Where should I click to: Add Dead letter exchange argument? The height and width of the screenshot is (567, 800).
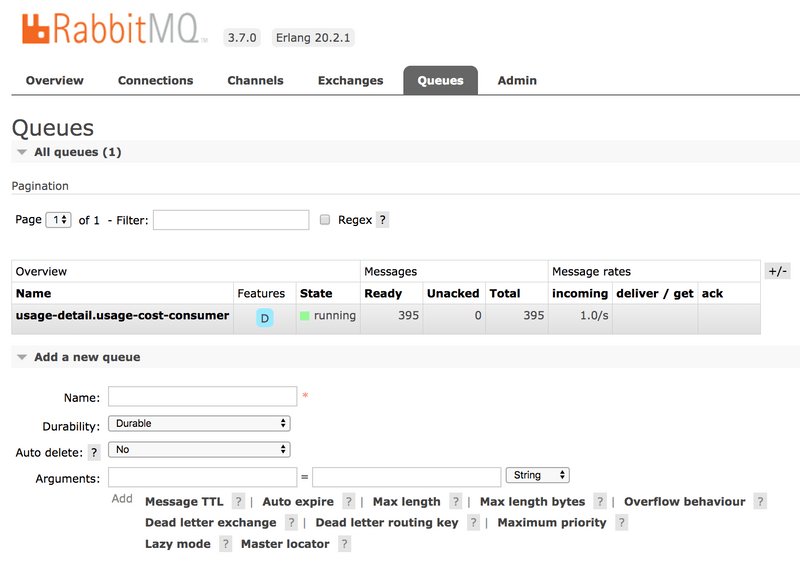[x=211, y=523]
